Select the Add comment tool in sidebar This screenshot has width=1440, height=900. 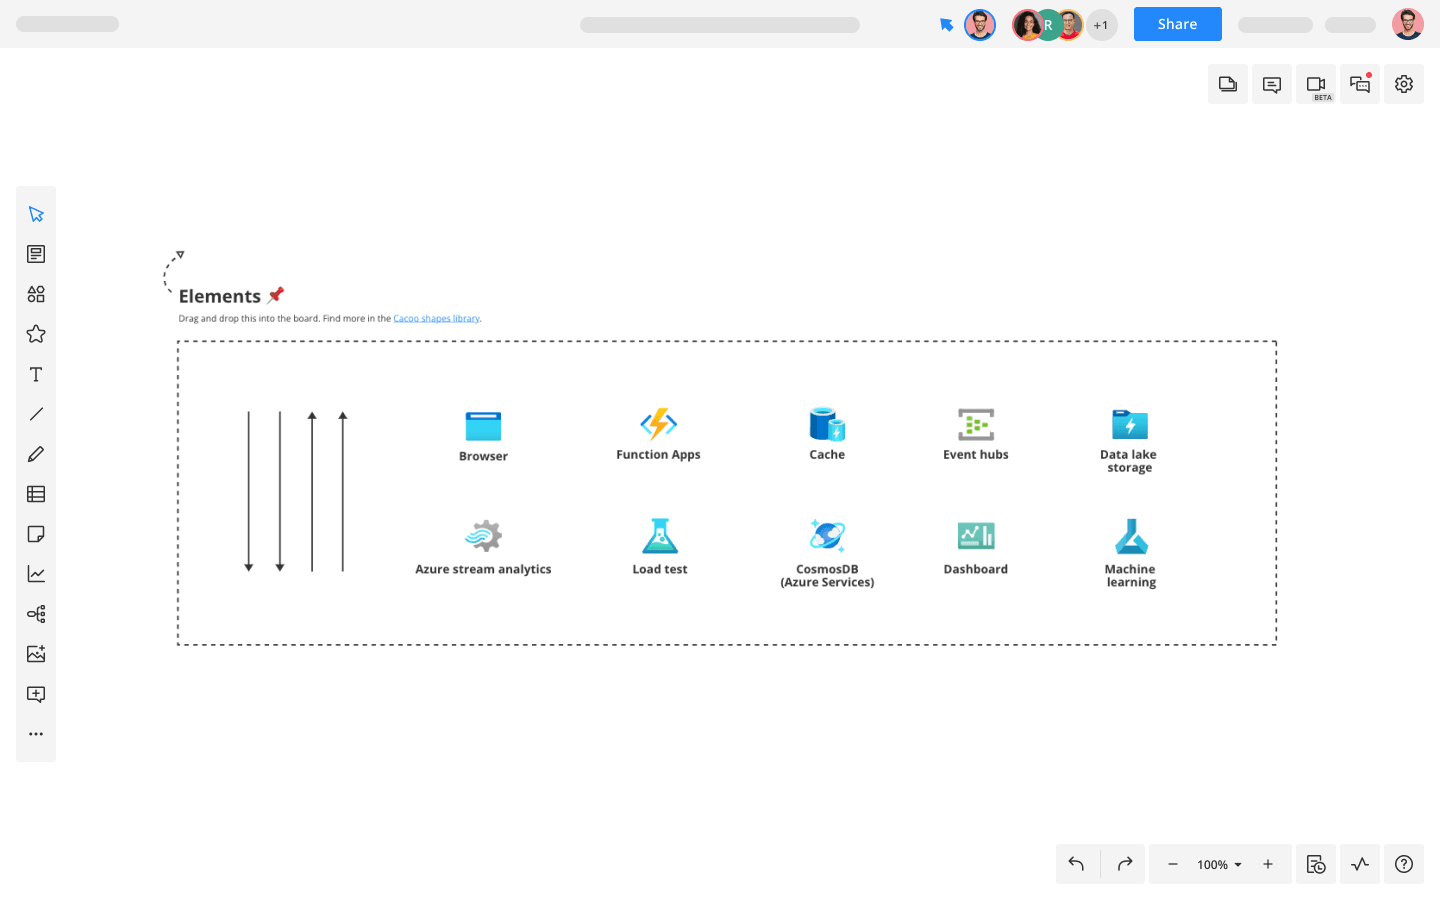point(36,694)
